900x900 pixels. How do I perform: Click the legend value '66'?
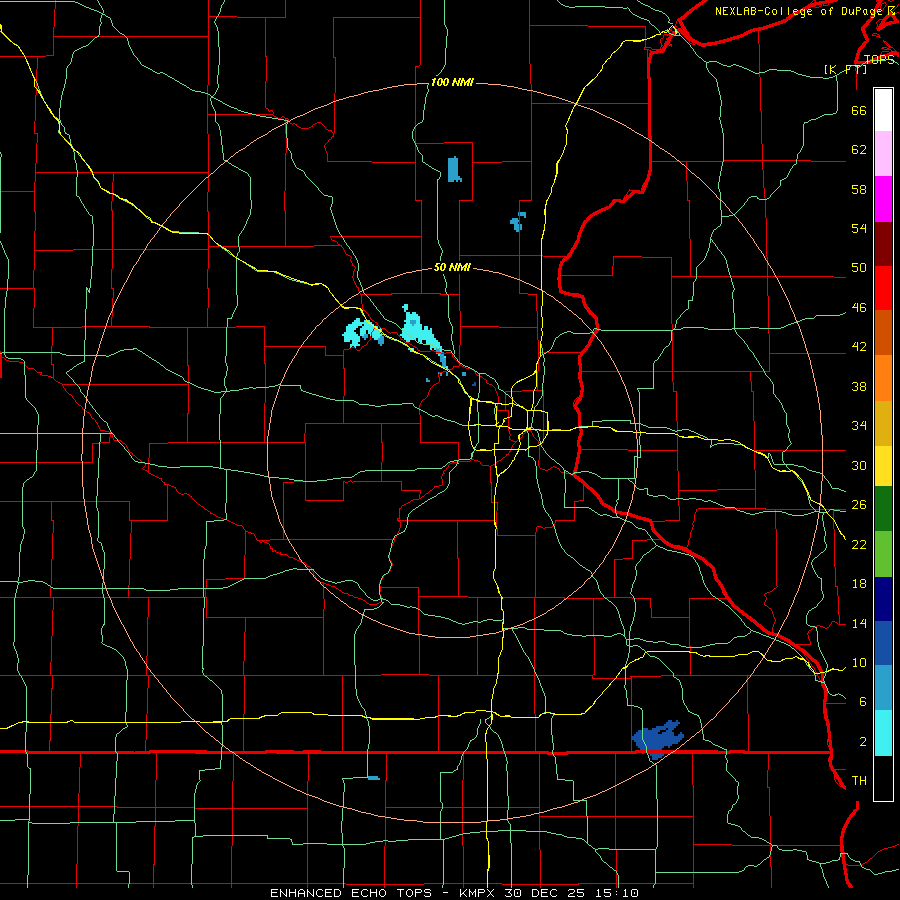(x=859, y=110)
